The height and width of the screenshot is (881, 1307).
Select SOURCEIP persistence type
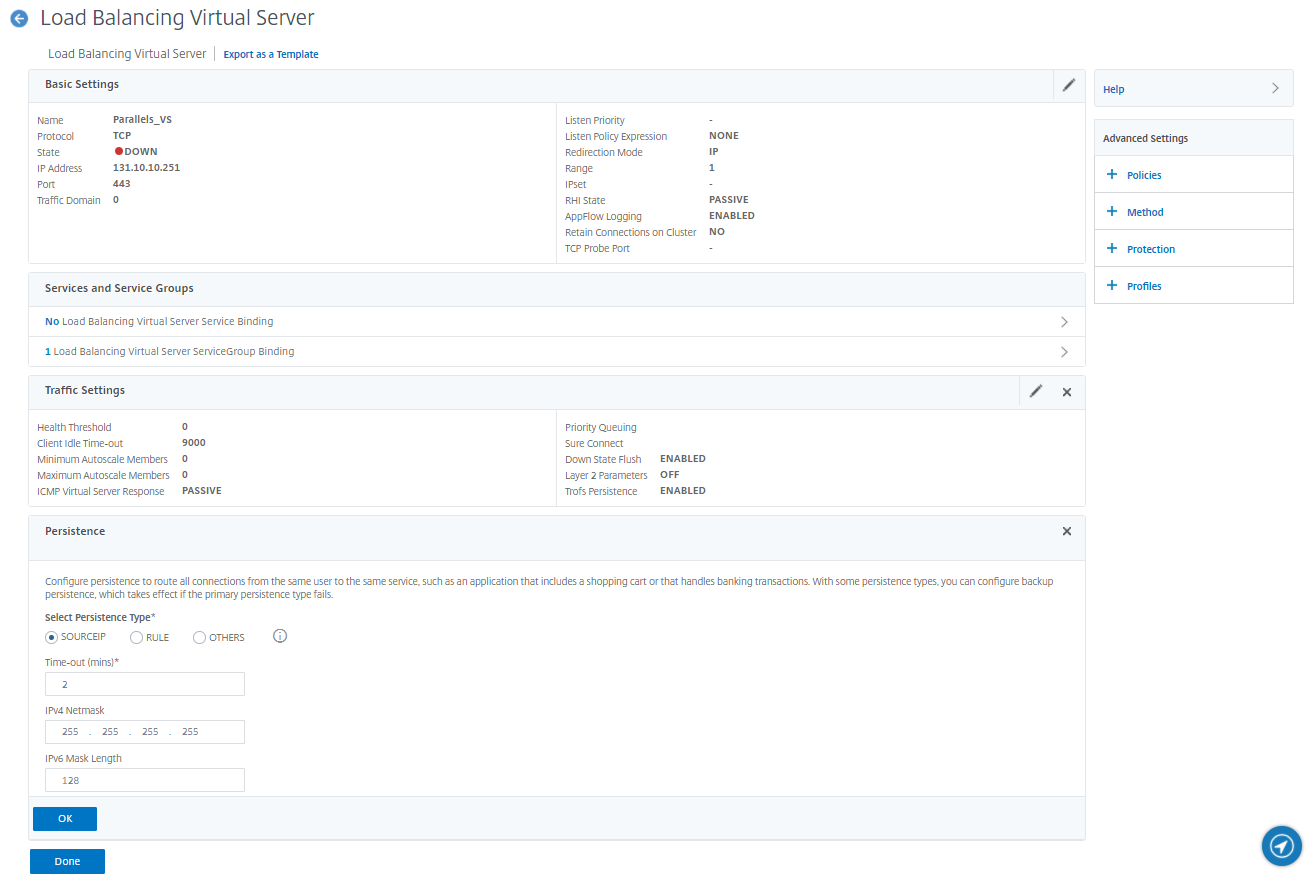tap(52, 637)
